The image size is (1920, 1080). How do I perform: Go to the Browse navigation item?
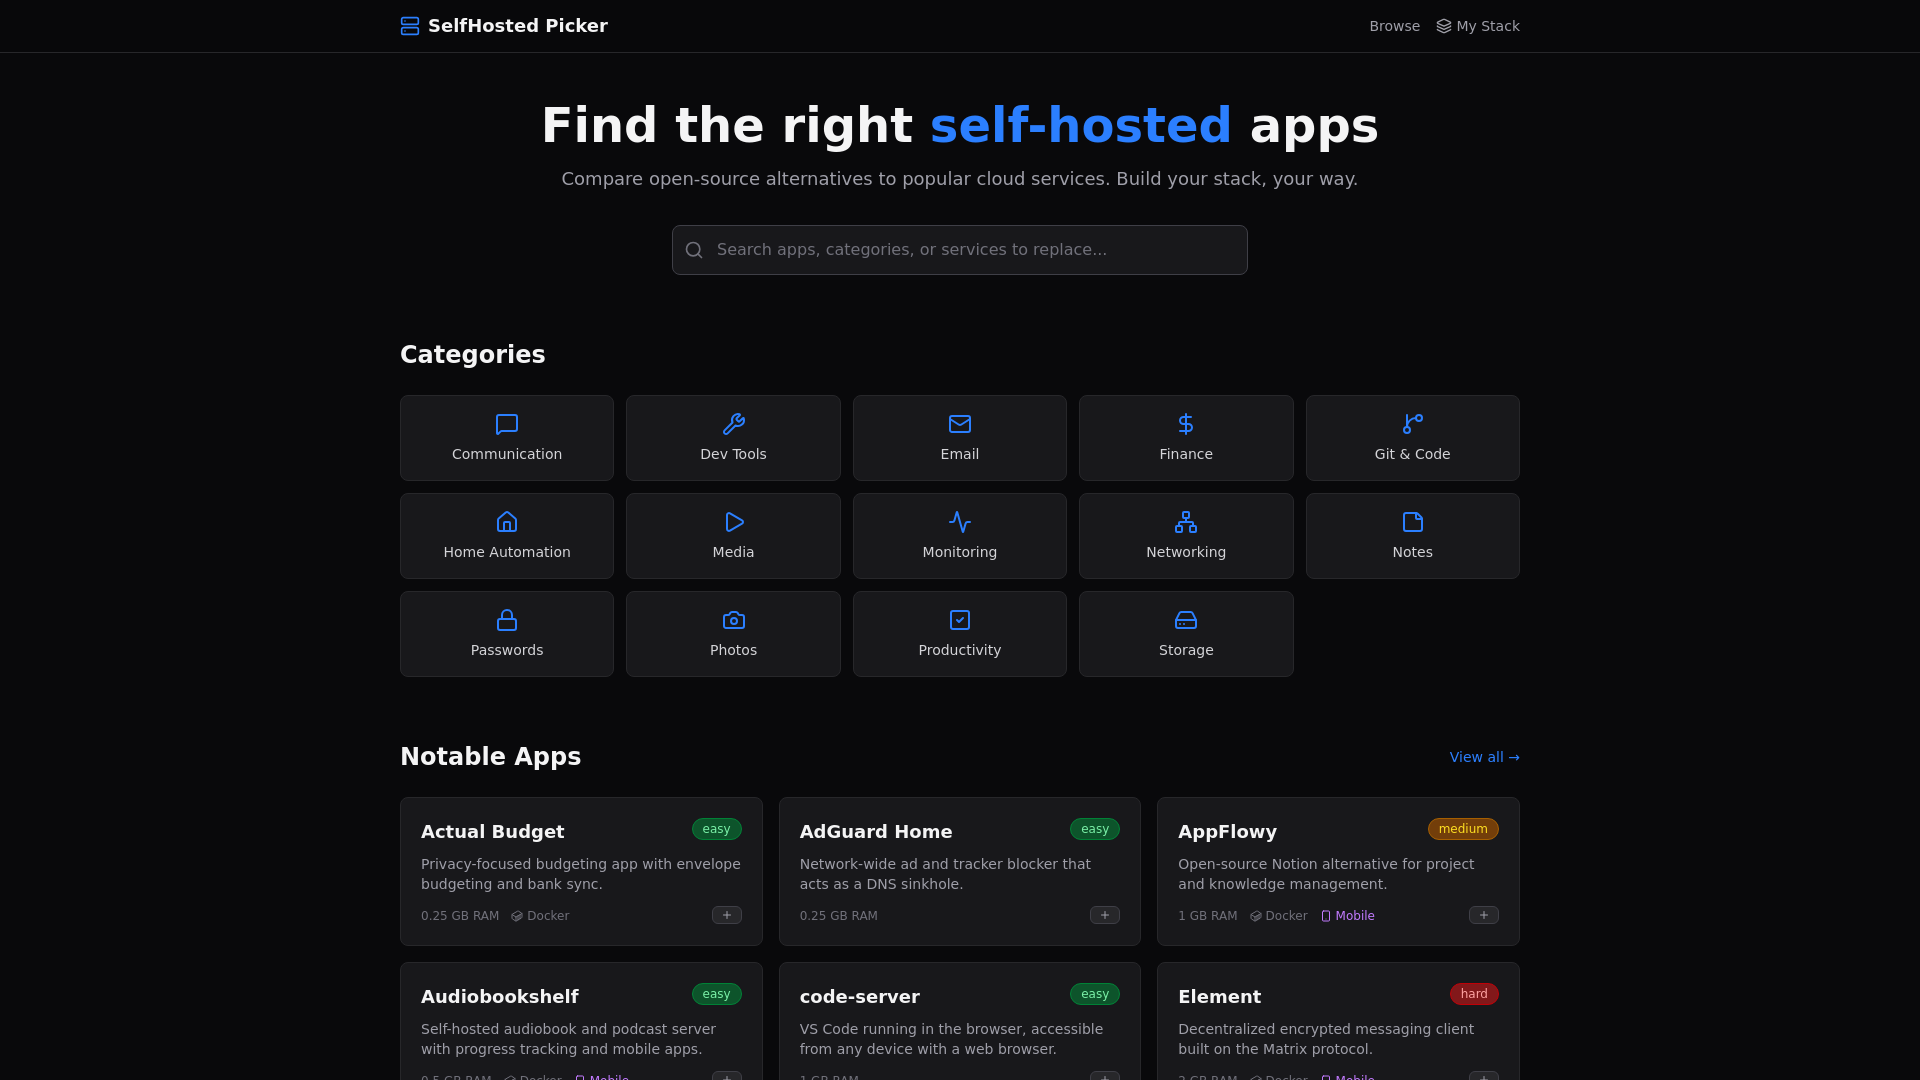(x=1394, y=26)
